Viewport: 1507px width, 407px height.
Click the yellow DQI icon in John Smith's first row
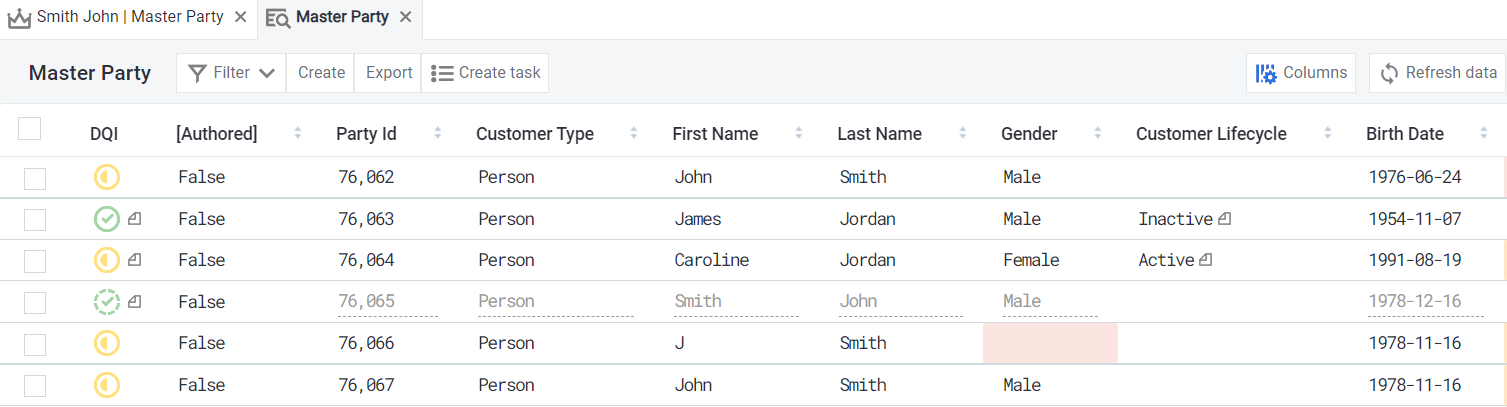point(107,178)
